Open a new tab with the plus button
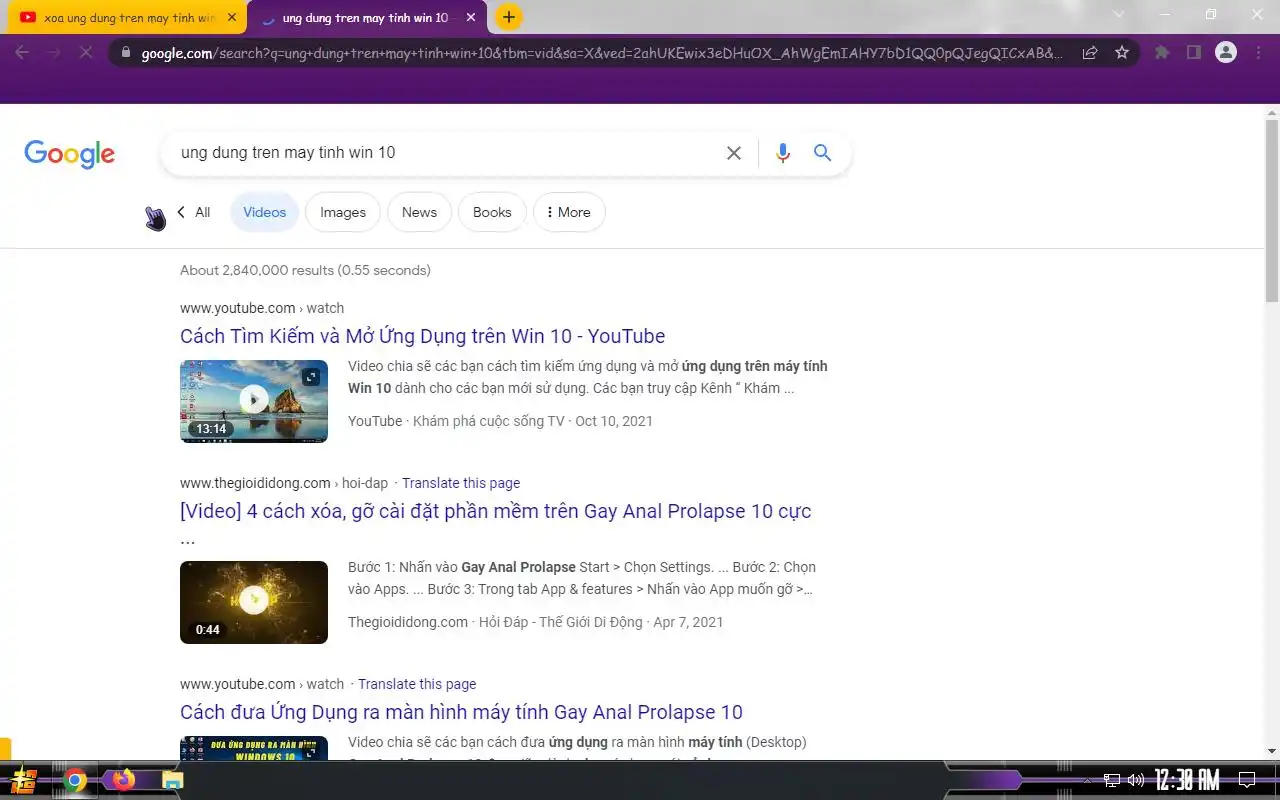This screenshot has height=800, width=1280. [x=509, y=17]
